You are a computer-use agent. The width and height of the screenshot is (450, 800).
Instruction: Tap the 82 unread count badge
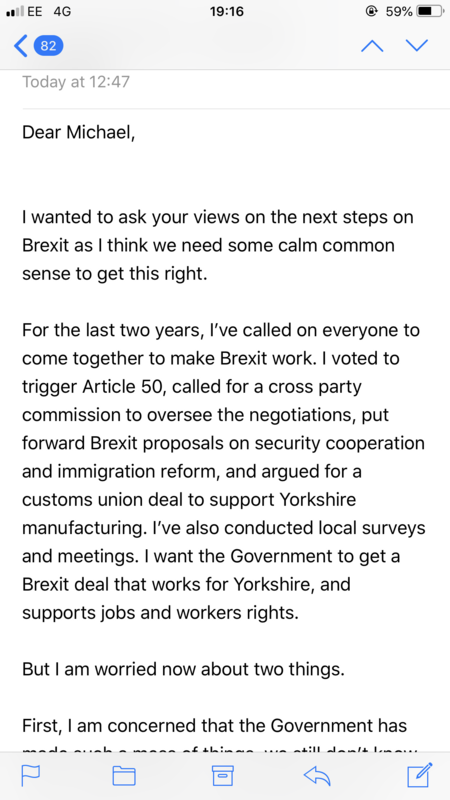point(48,46)
